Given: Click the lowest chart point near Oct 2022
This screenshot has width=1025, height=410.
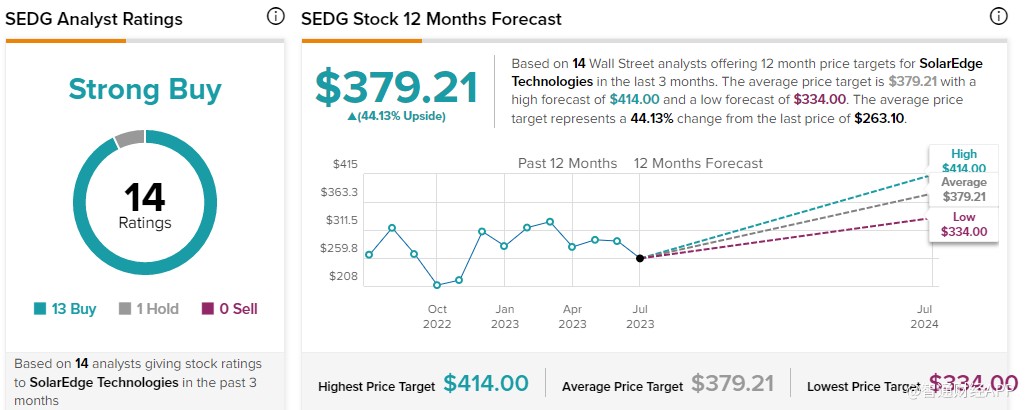Looking at the screenshot, I should click(x=437, y=285).
